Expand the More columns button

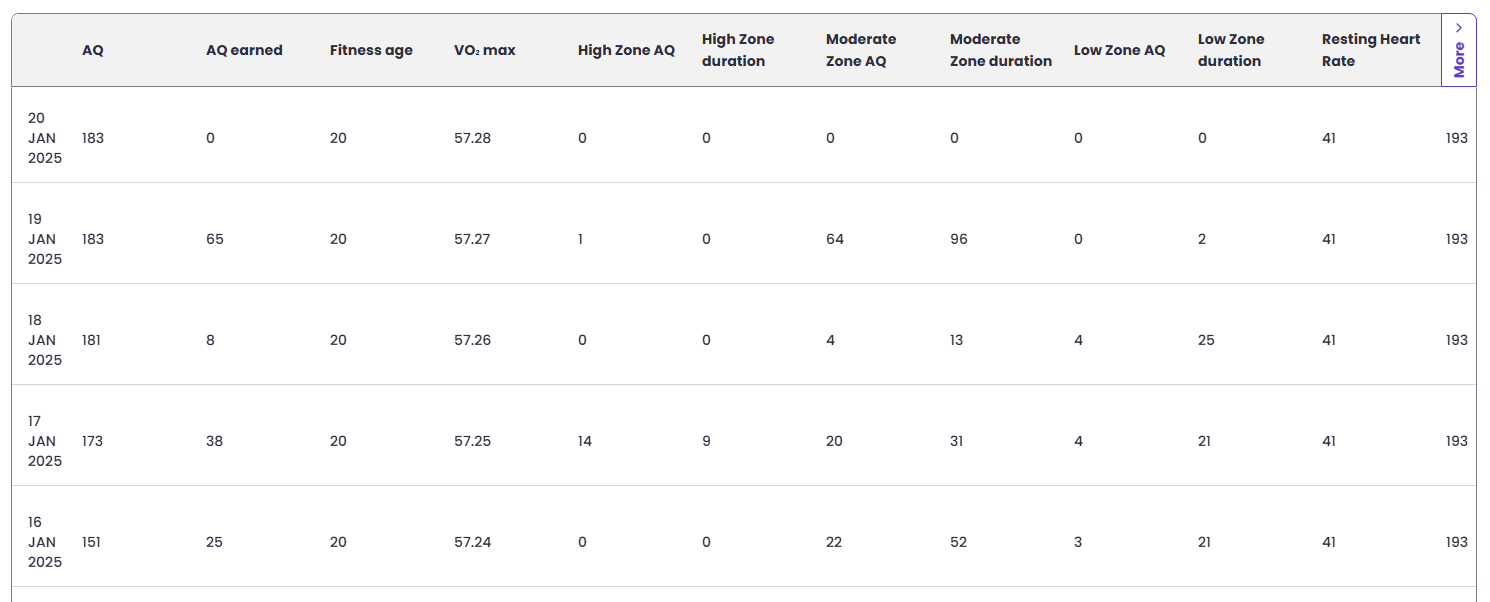1458,51
